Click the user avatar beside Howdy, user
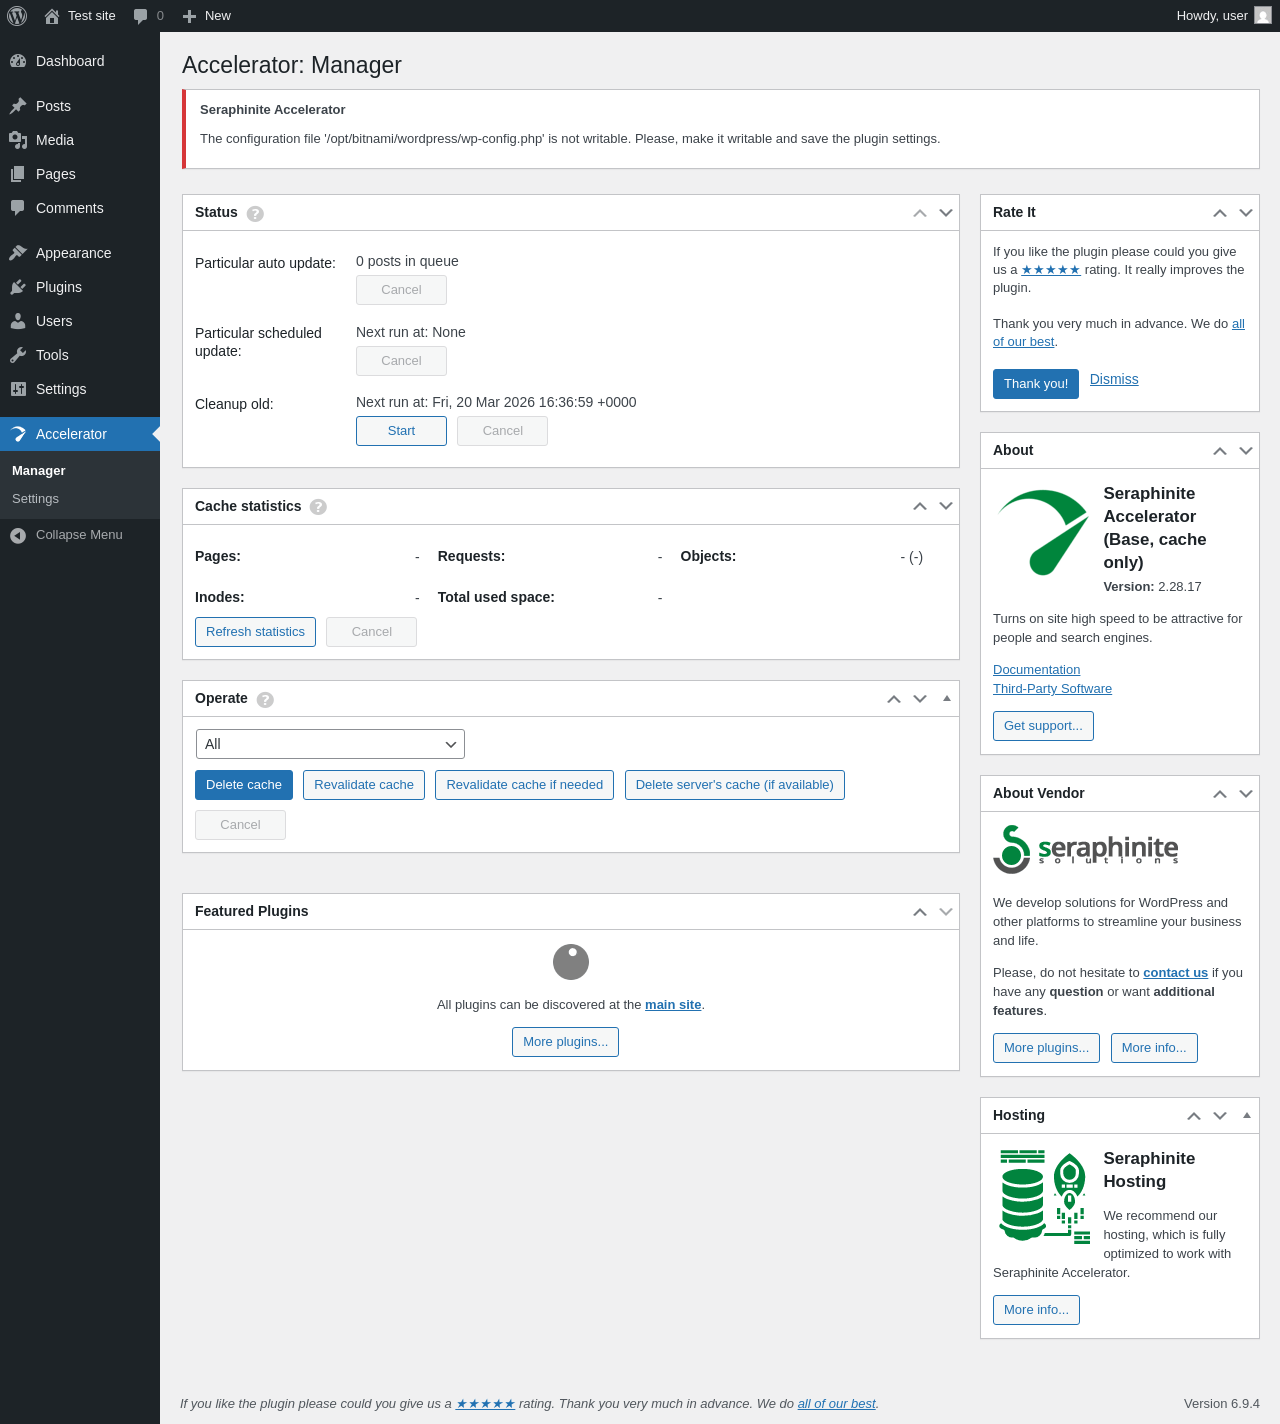 pyautogui.click(x=1263, y=16)
